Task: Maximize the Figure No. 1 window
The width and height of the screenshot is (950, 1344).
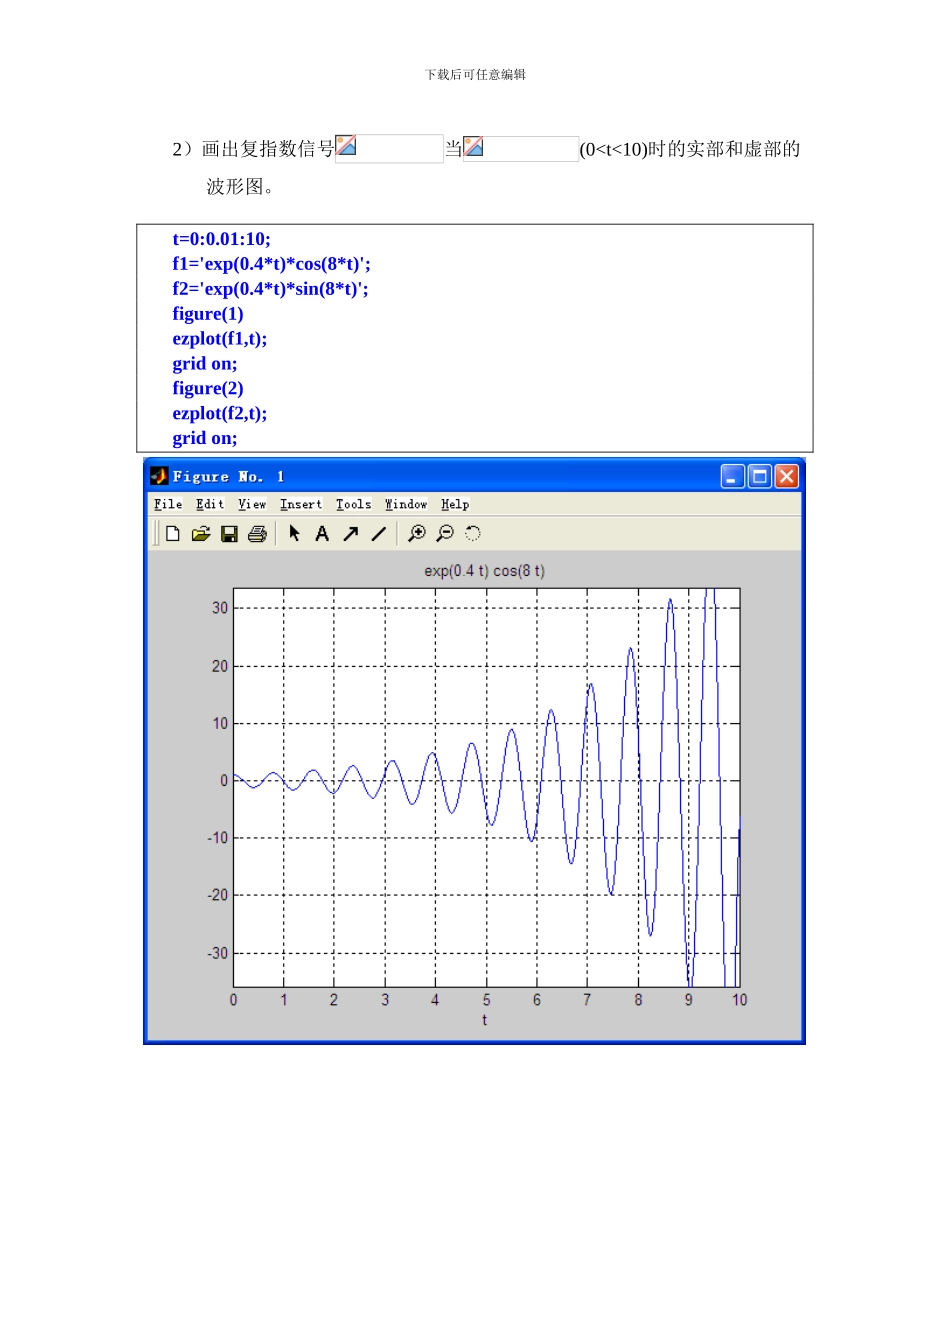Action: (x=760, y=477)
